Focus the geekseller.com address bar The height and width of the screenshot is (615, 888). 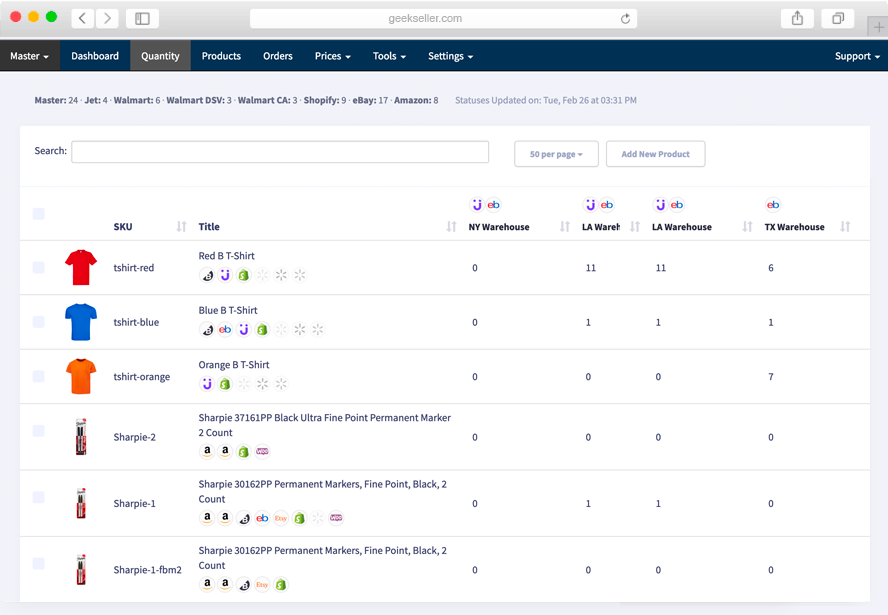coord(443,19)
